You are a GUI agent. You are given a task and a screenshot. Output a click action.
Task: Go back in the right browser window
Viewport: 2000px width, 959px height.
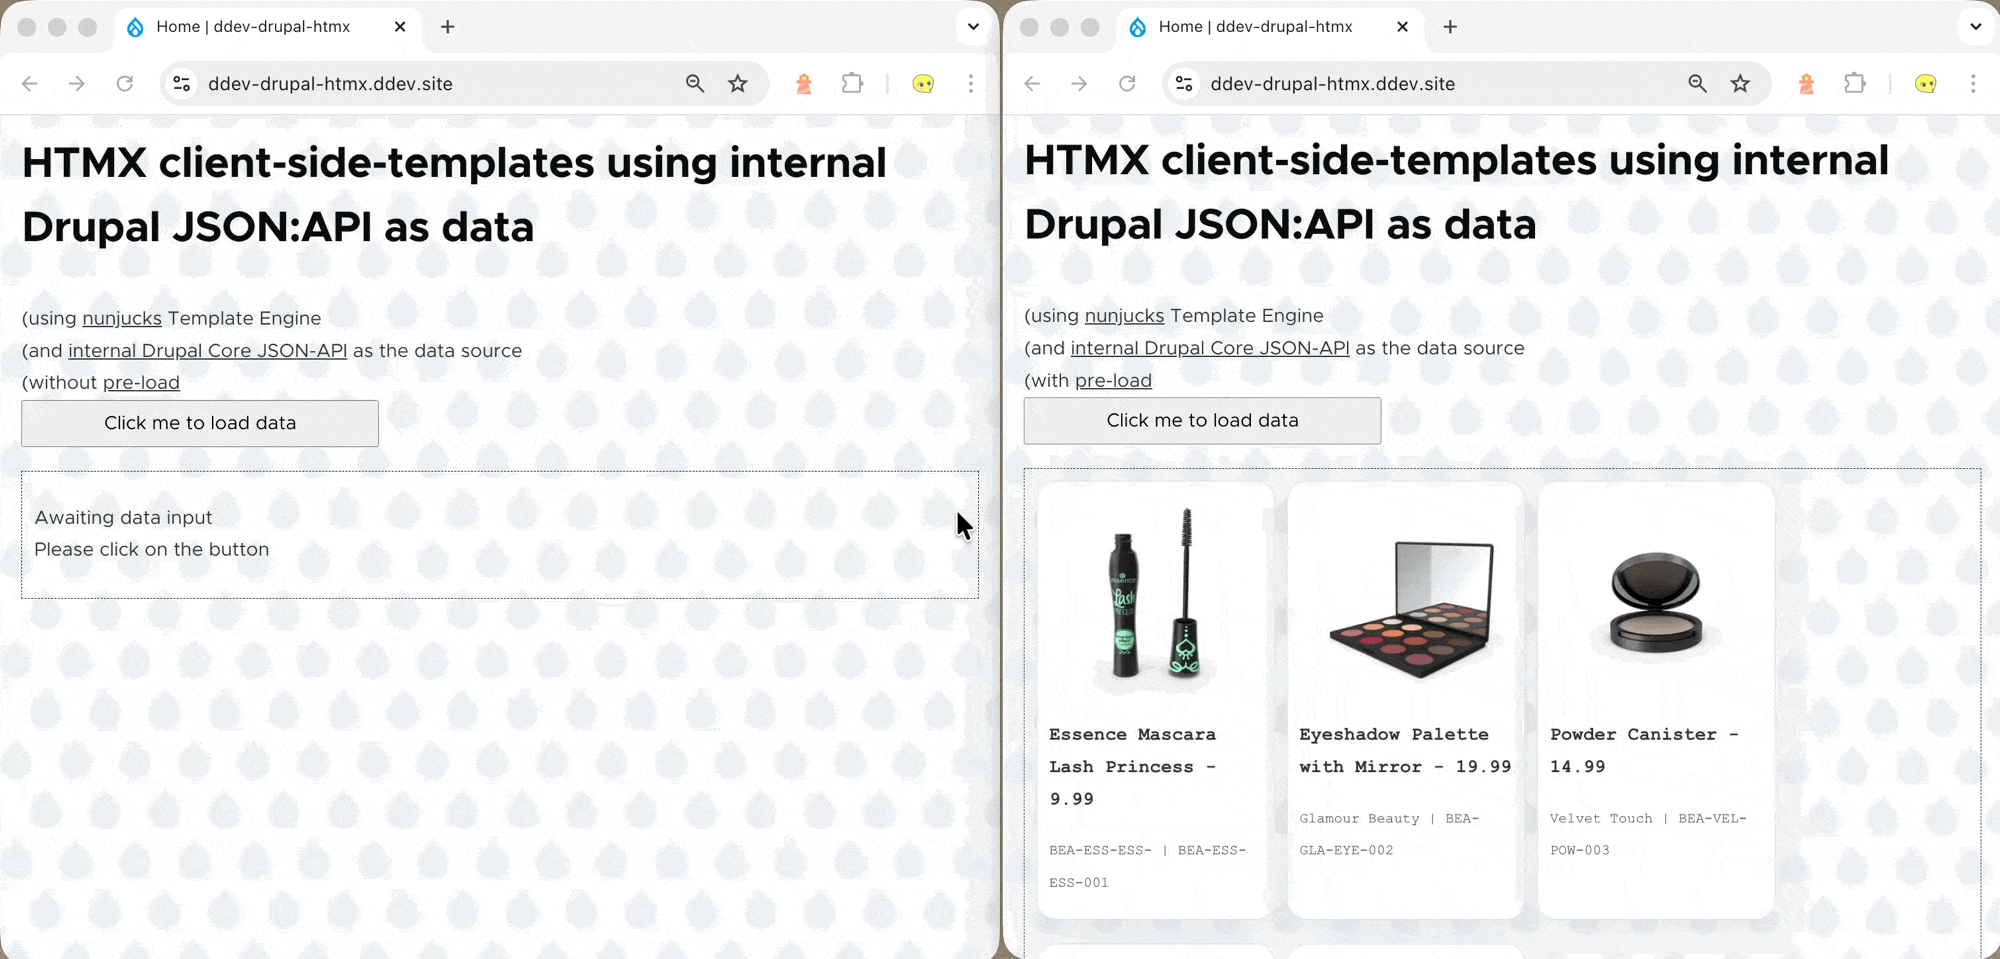[1032, 84]
